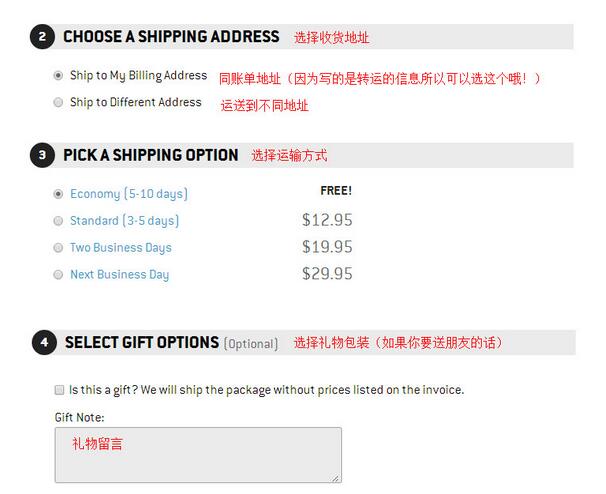Check the 'Is this a gift?' checkbox

click(x=59, y=390)
